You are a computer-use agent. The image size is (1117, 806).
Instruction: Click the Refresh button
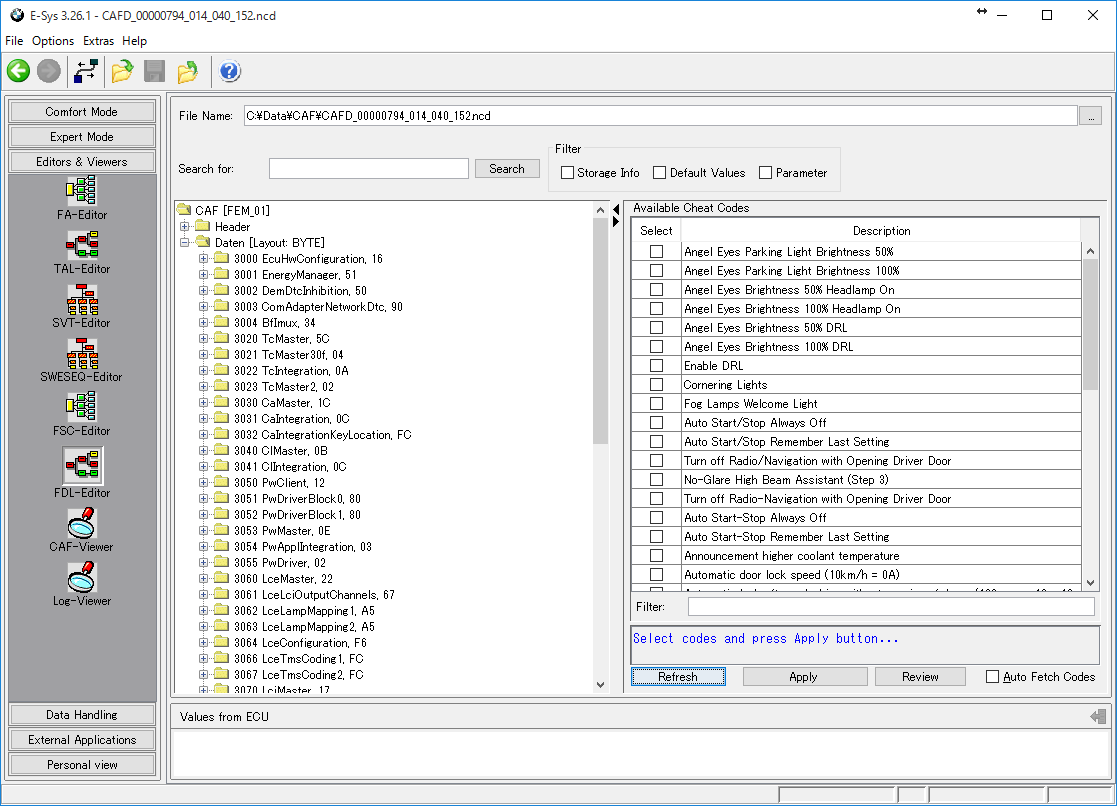pos(678,676)
